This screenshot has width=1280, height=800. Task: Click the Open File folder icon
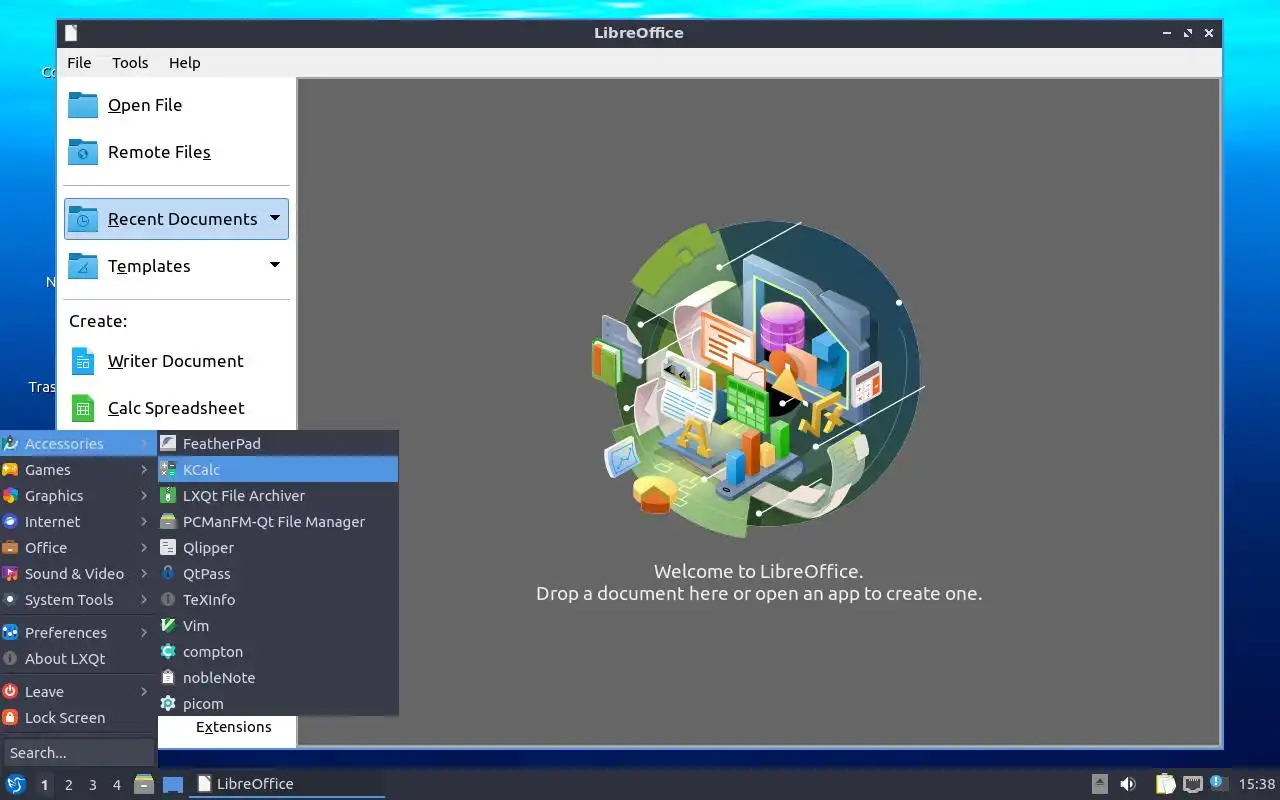coord(83,105)
